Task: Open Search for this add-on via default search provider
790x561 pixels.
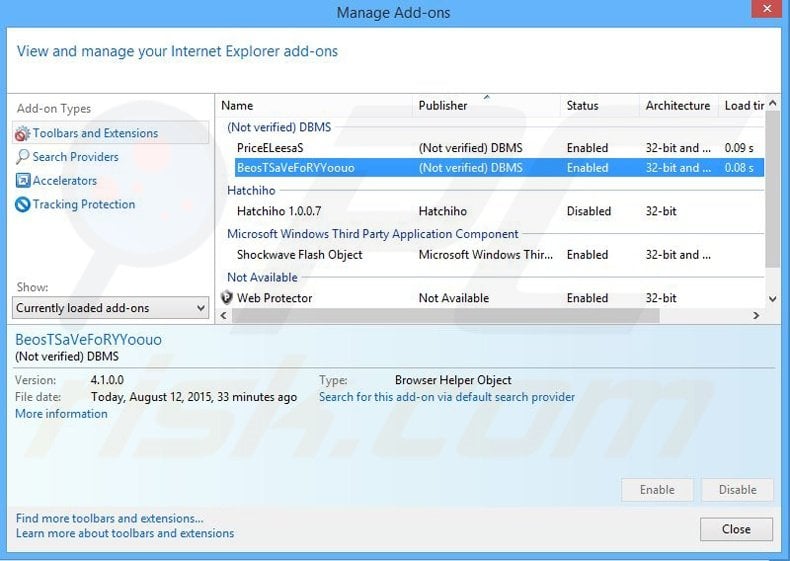Action: [447, 397]
